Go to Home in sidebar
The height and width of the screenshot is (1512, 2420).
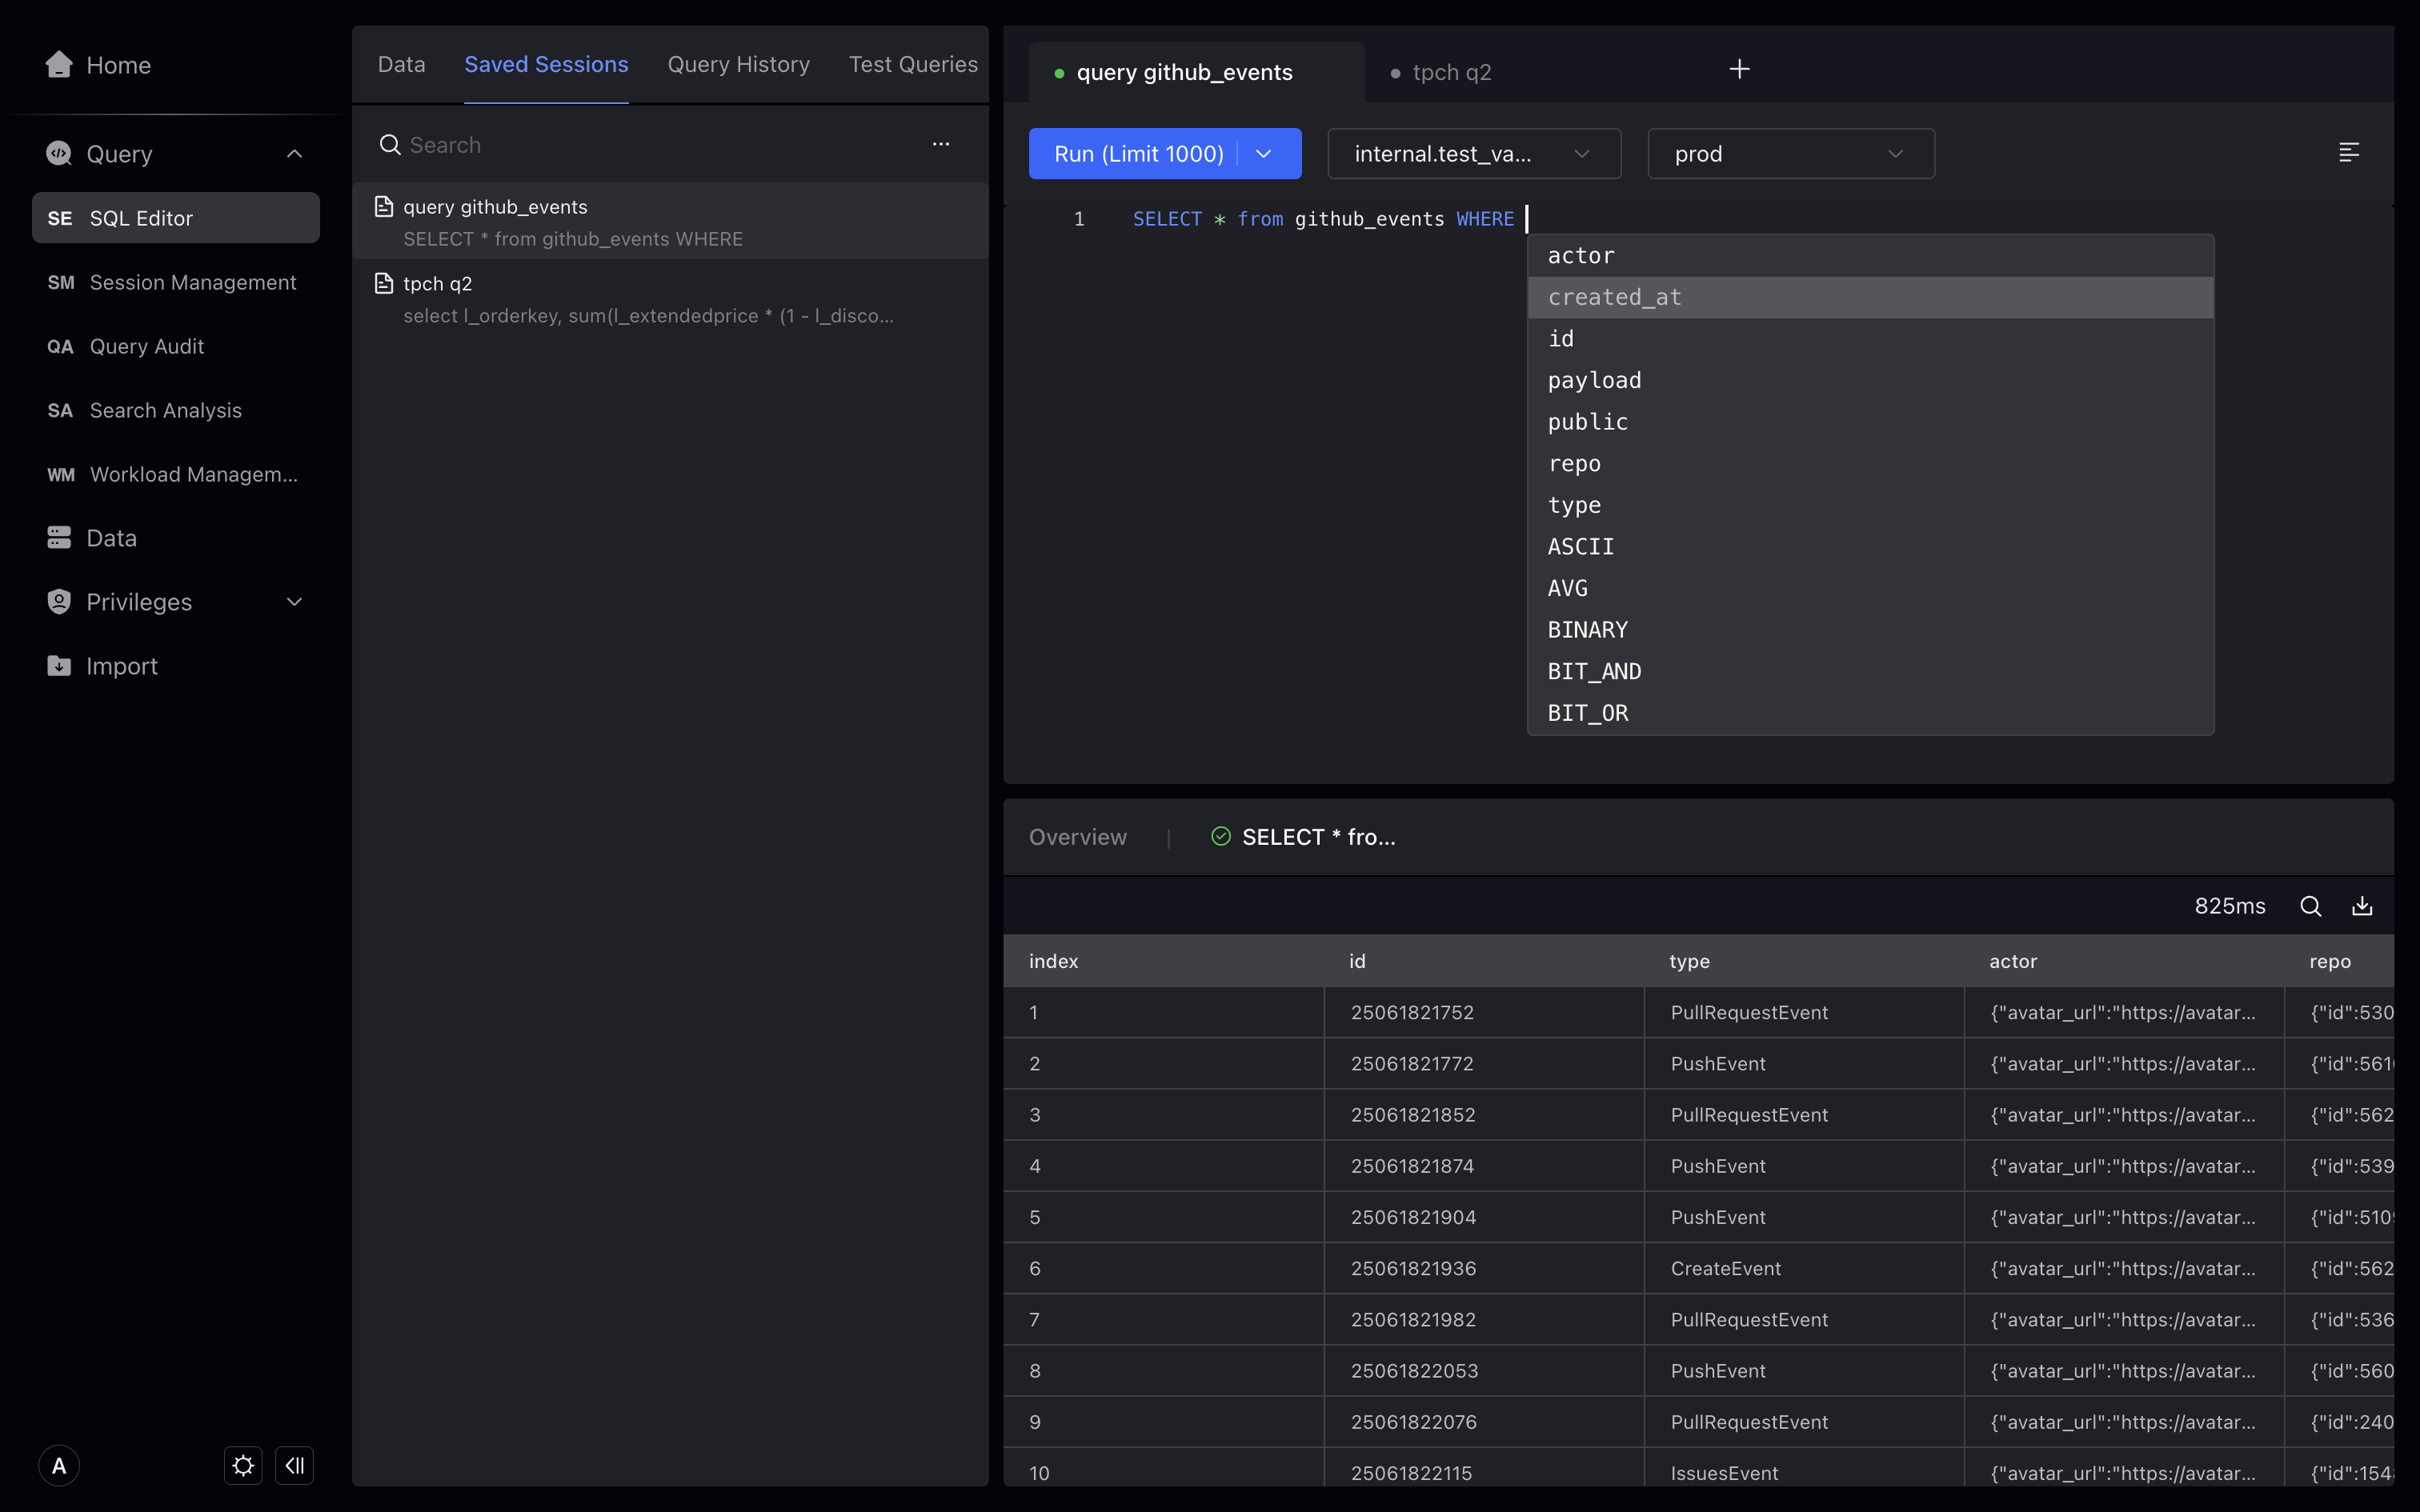(98, 65)
